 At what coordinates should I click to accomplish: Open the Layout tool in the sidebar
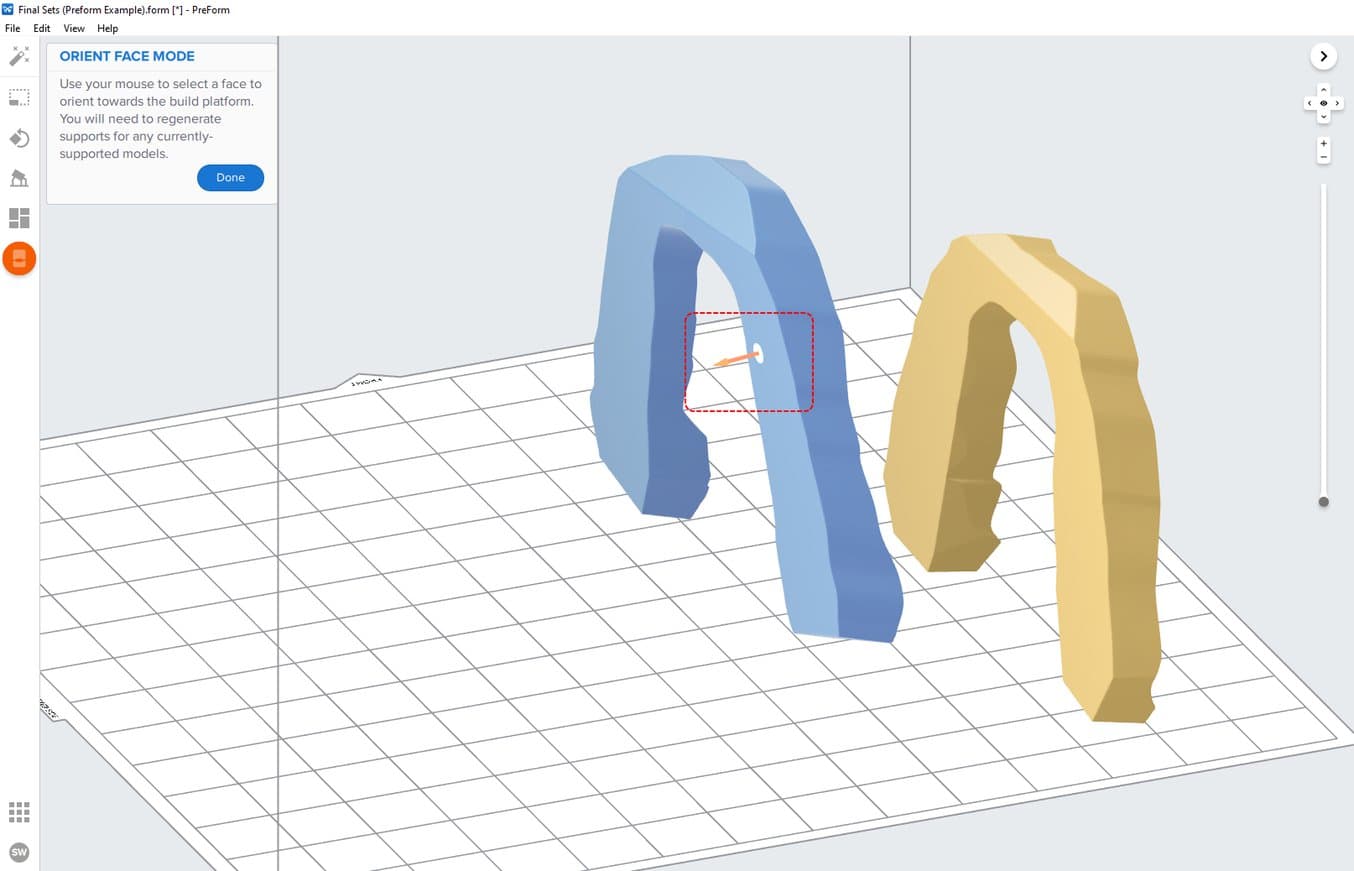19,218
